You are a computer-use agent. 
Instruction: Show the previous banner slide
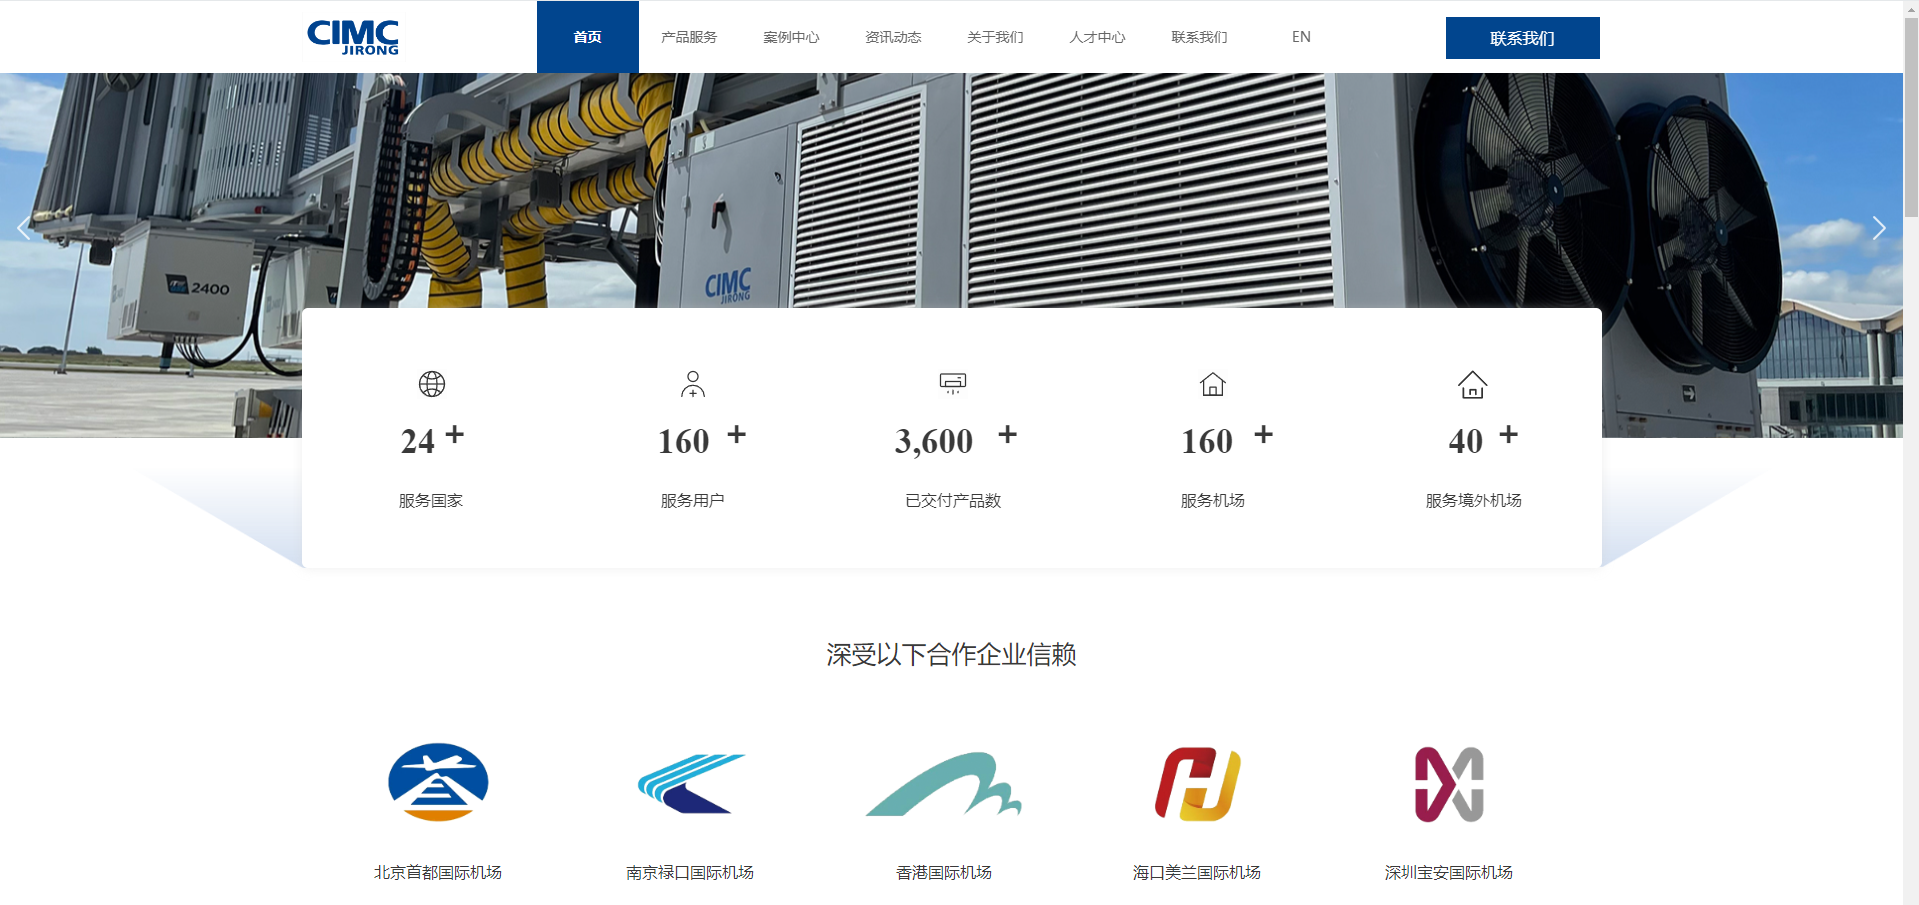24,228
